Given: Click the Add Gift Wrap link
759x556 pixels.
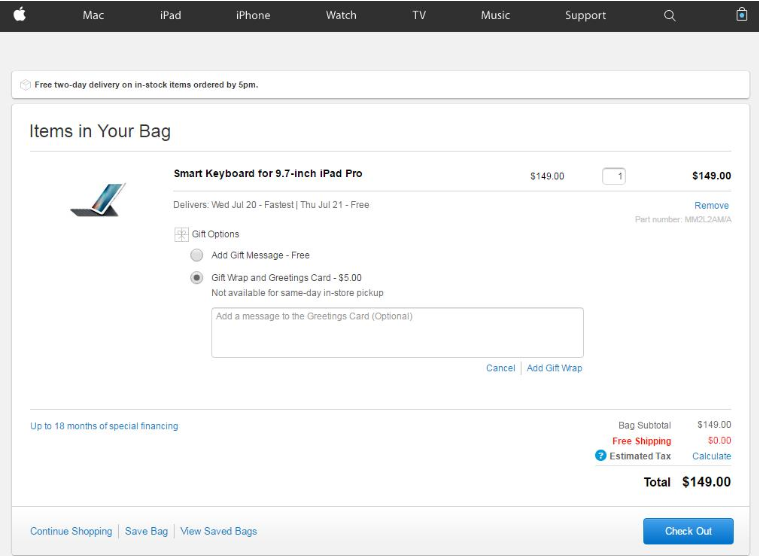Looking at the screenshot, I should (x=554, y=368).
